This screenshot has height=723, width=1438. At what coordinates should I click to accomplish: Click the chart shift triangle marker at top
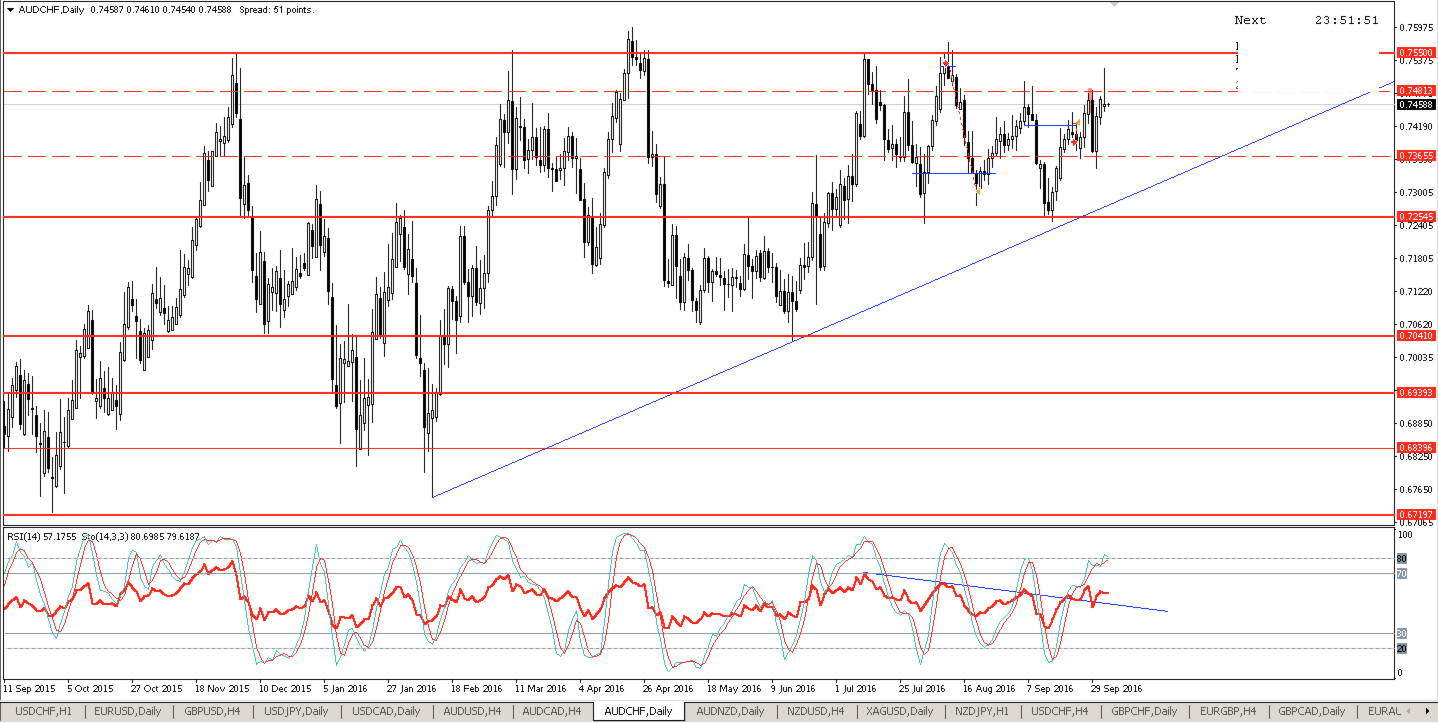tap(1115, 4)
